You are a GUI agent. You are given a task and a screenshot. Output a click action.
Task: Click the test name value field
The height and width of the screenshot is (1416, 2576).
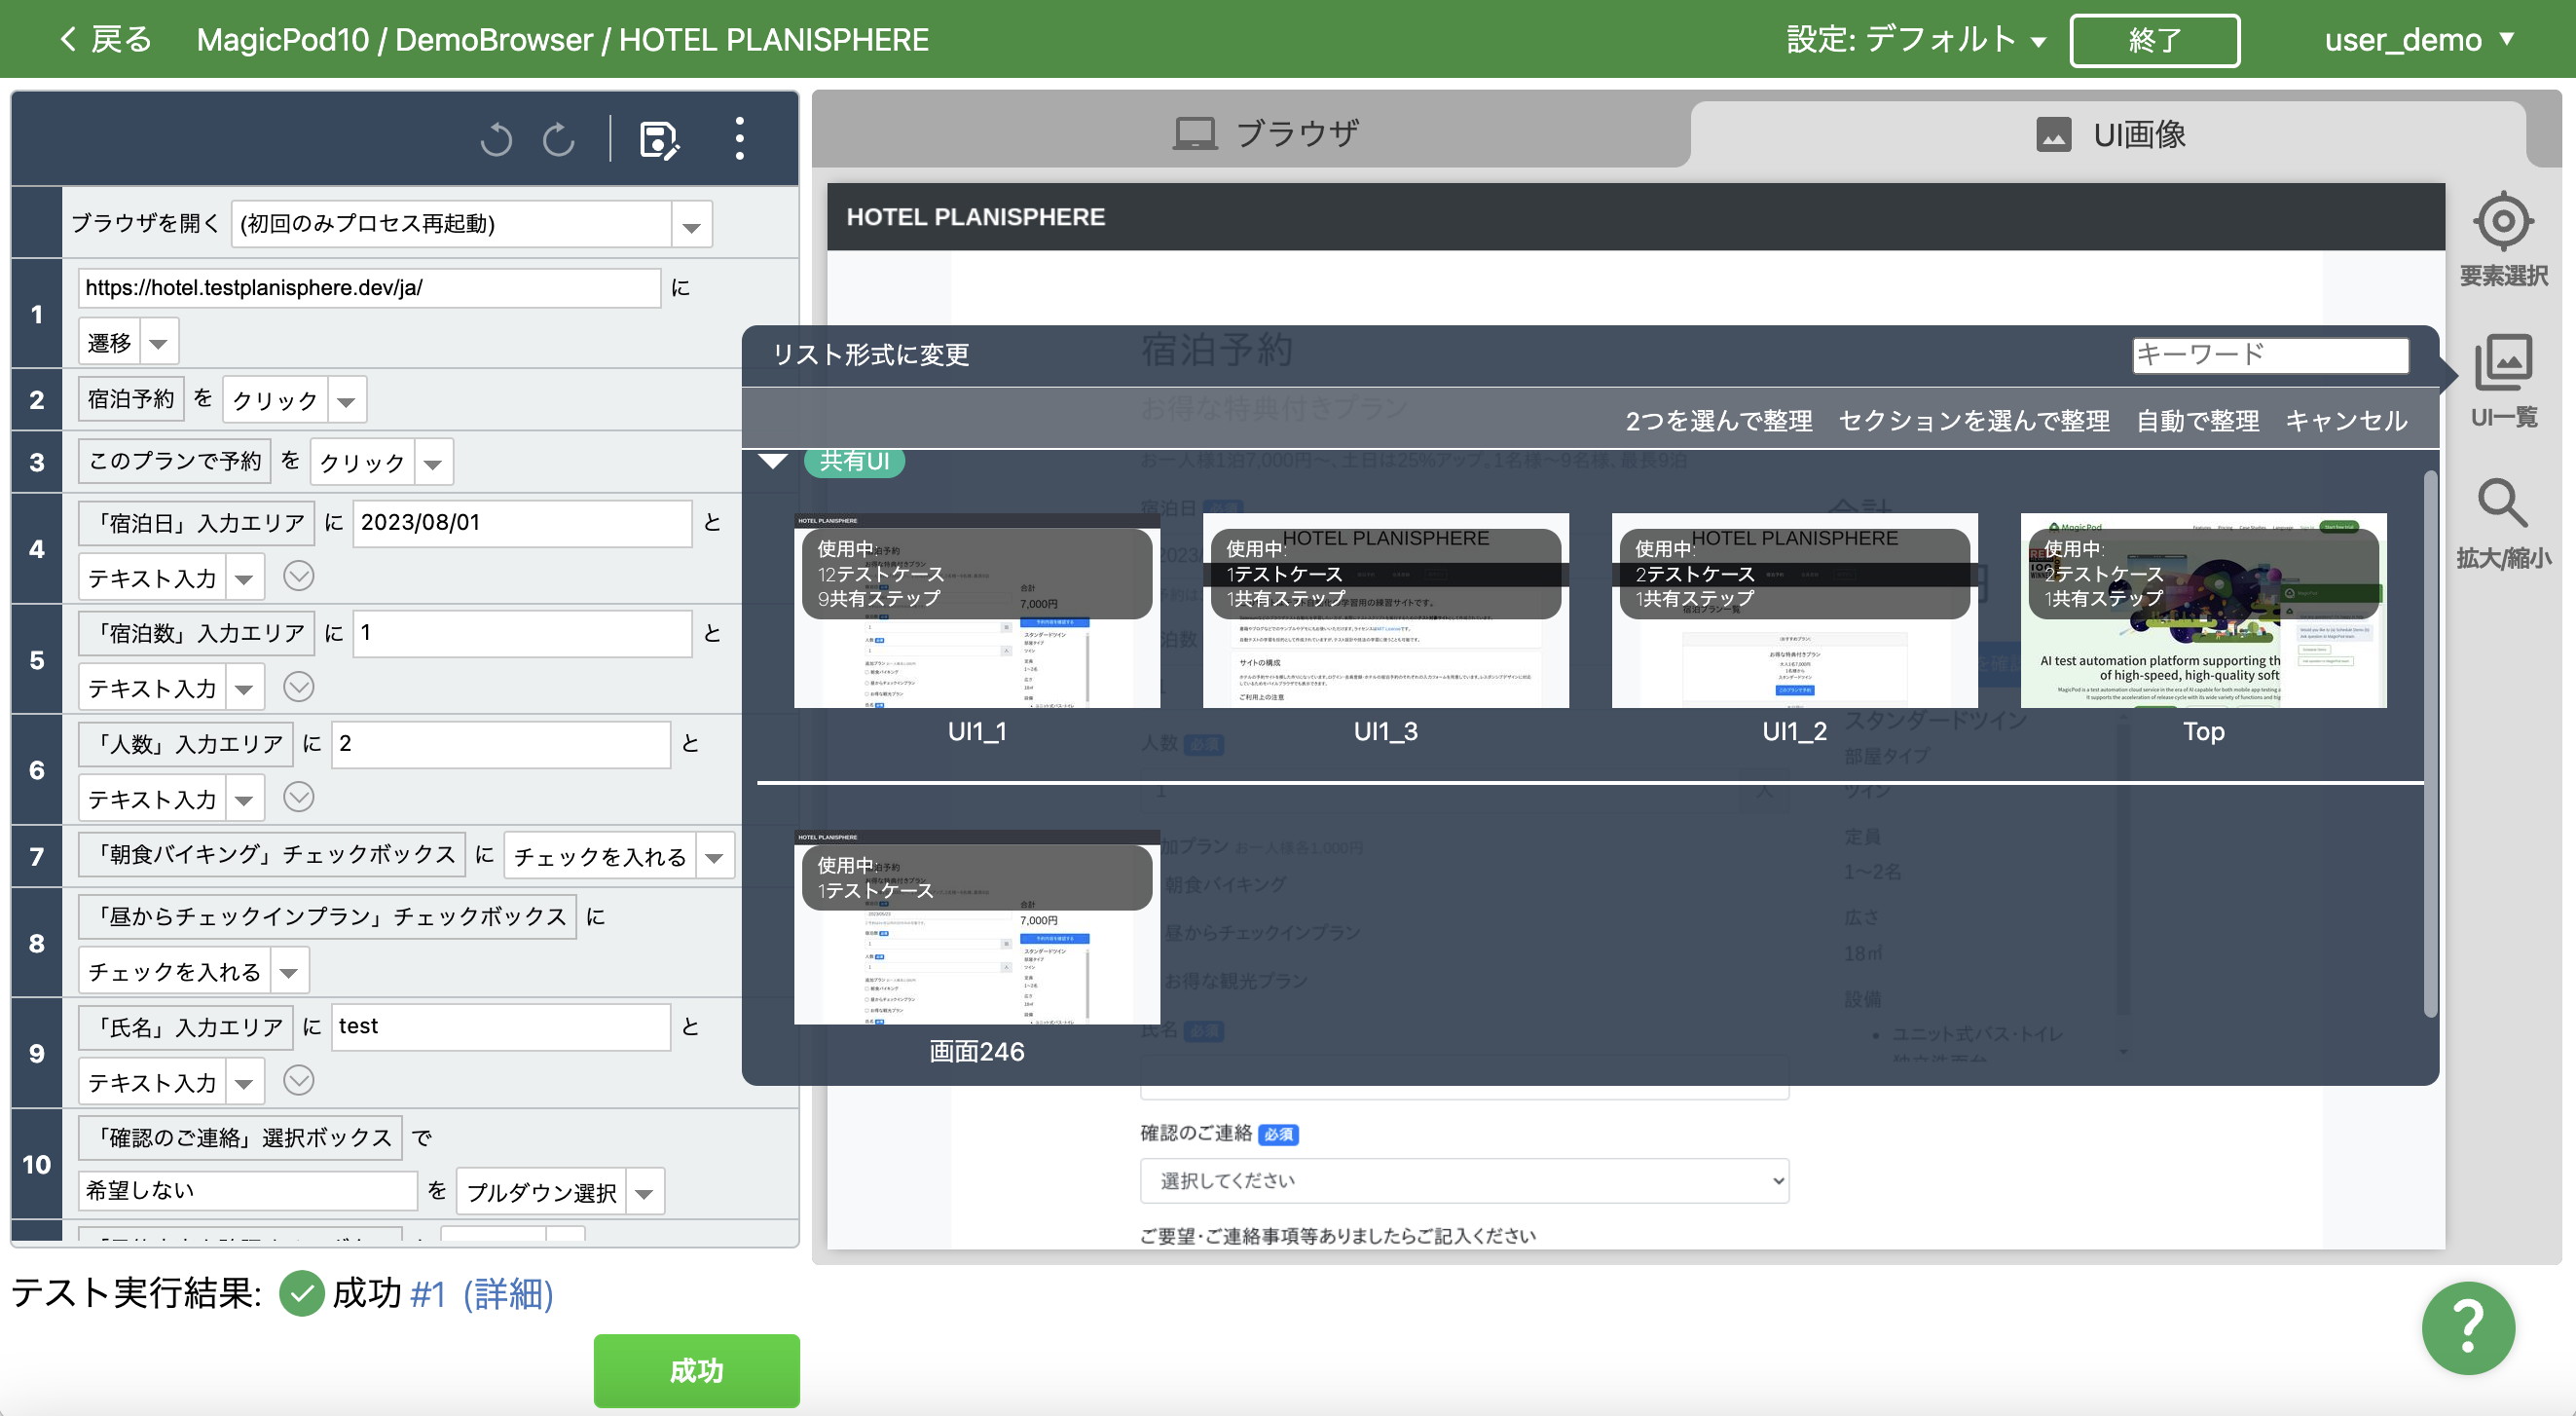500,1027
